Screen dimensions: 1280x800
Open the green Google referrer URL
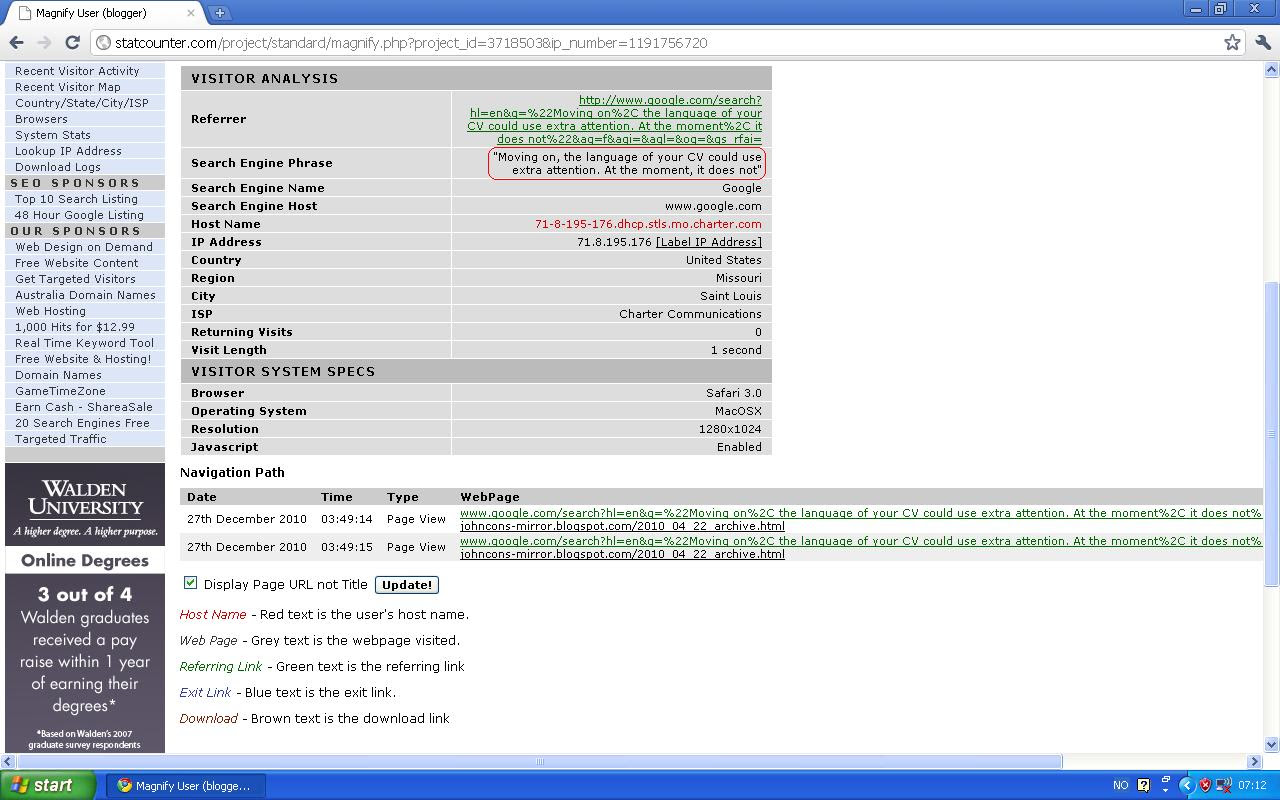pyautogui.click(x=614, y=119)
